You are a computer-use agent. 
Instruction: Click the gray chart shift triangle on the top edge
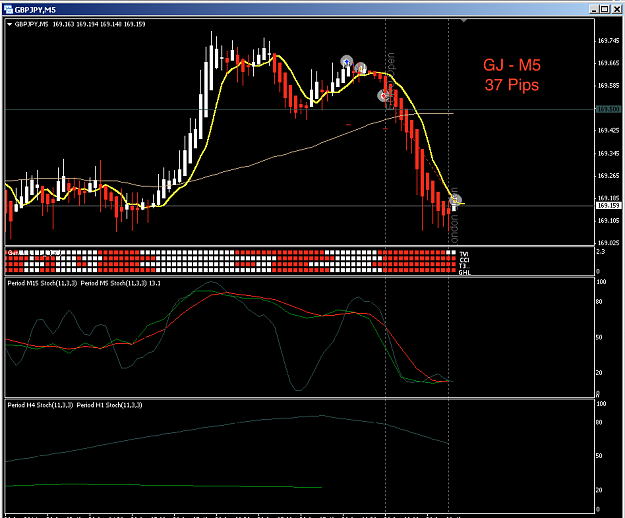(464, 20)
